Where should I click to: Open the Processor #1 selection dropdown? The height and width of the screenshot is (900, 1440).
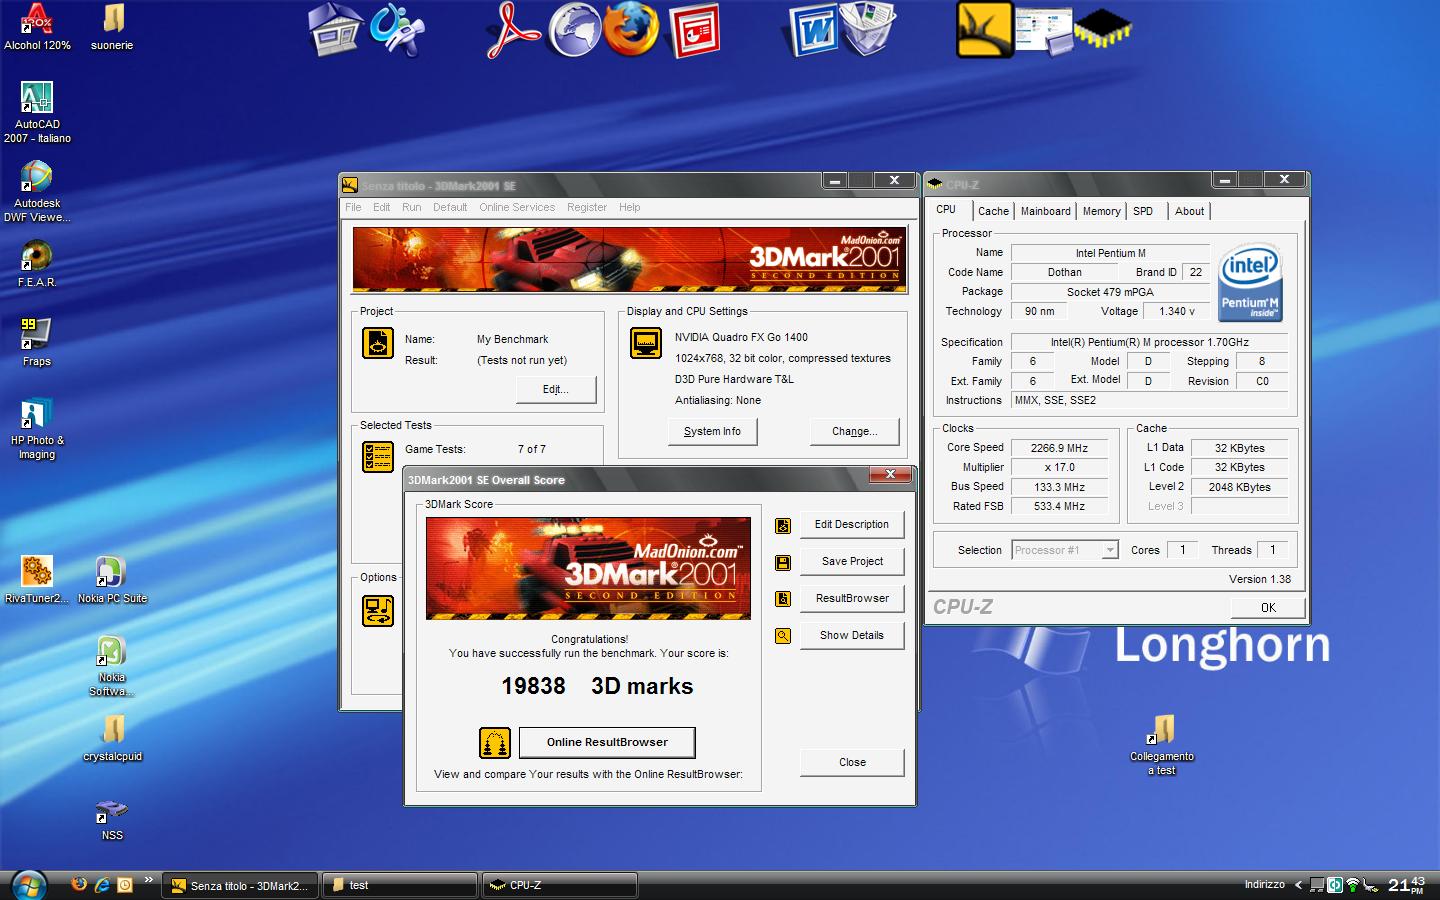pos(1065,550)
